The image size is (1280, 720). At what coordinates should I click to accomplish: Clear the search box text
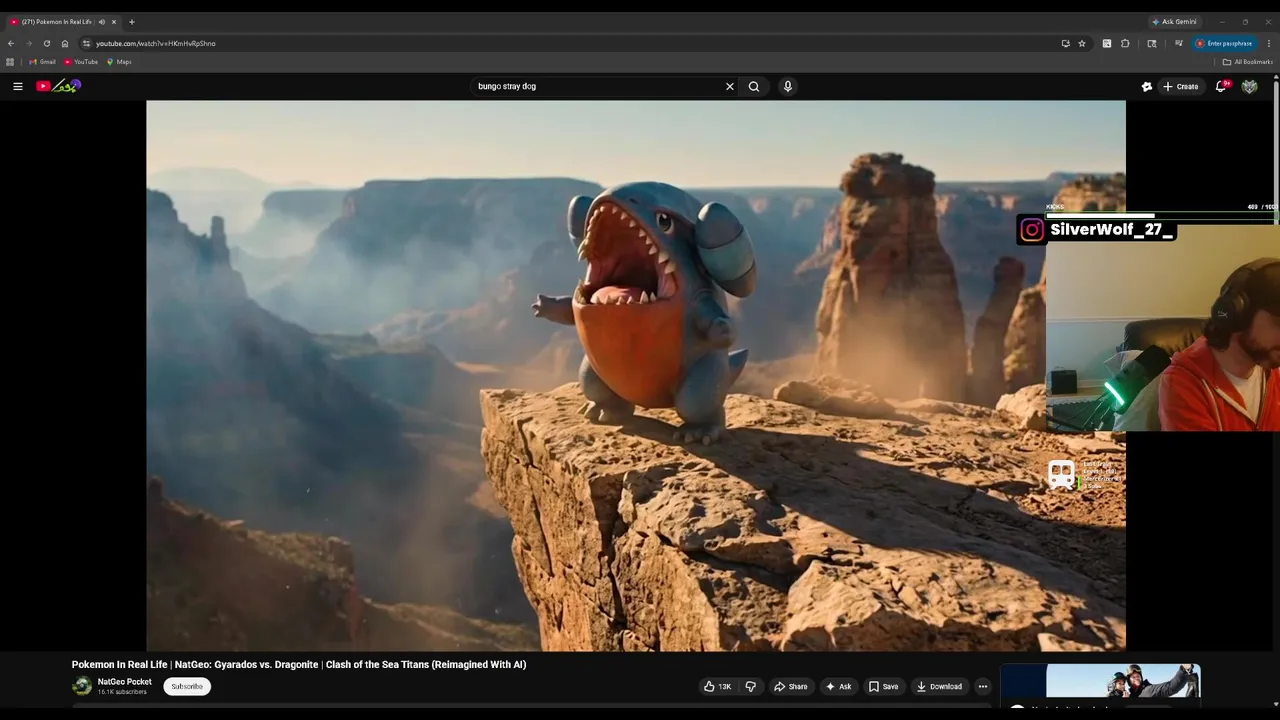tap(729, 86)
